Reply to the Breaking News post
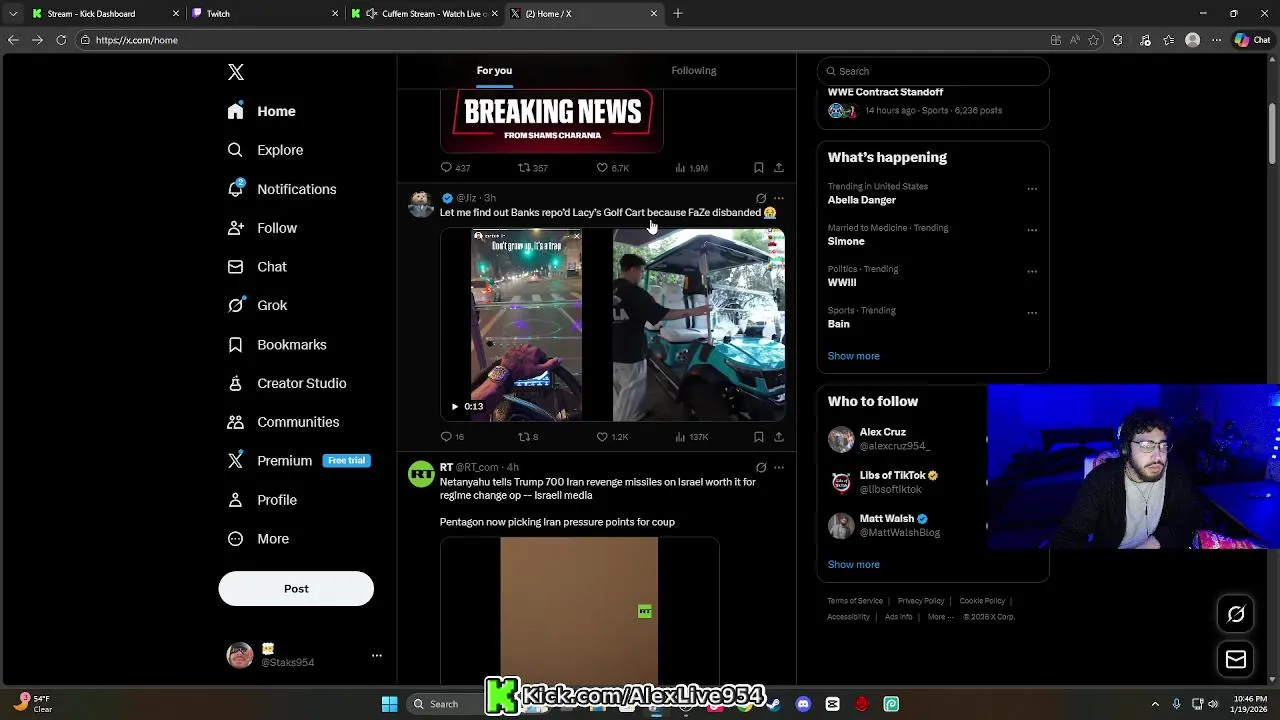Screen dimensions: 1280x720 [455, 168]
